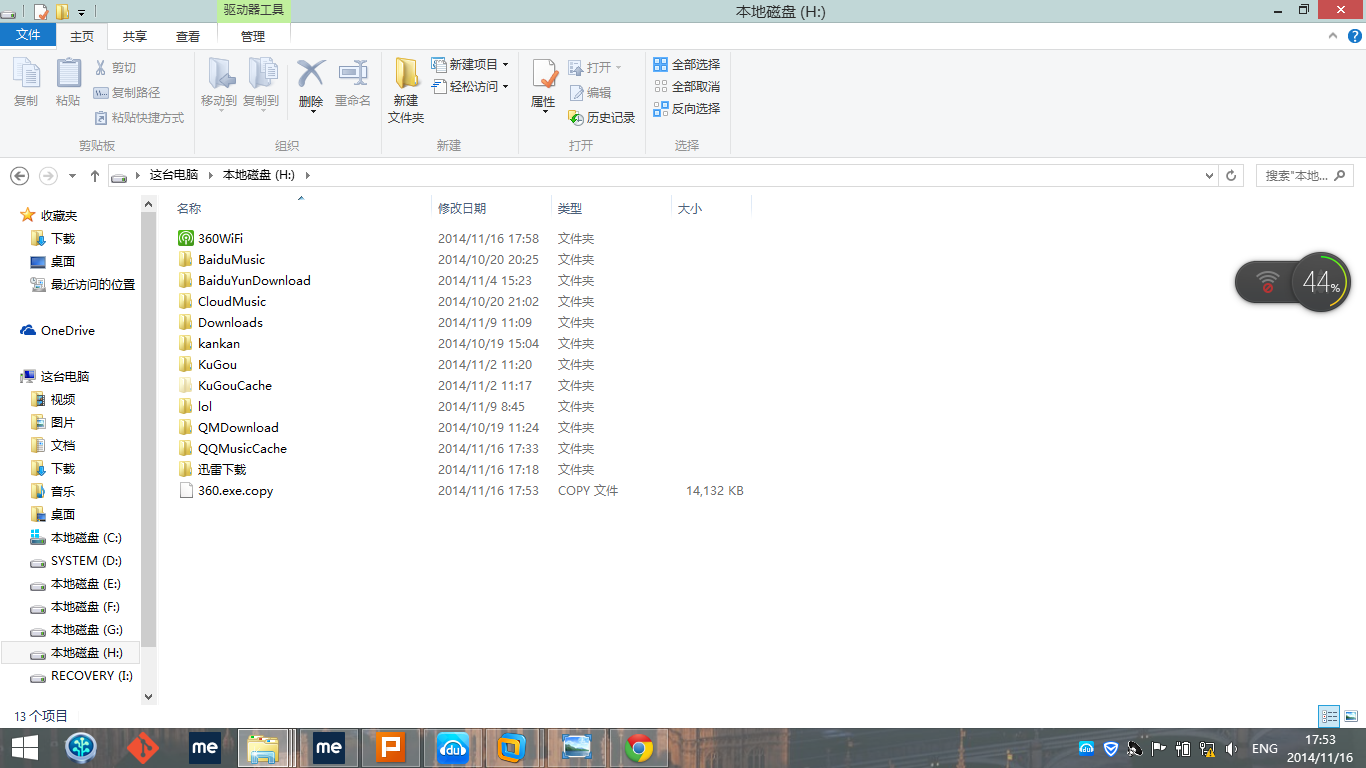Switch to the 查看 (View) ribbon tab
Viewport: 1366px width, 768px height.
pyautogui.click(x=188, y=35)
